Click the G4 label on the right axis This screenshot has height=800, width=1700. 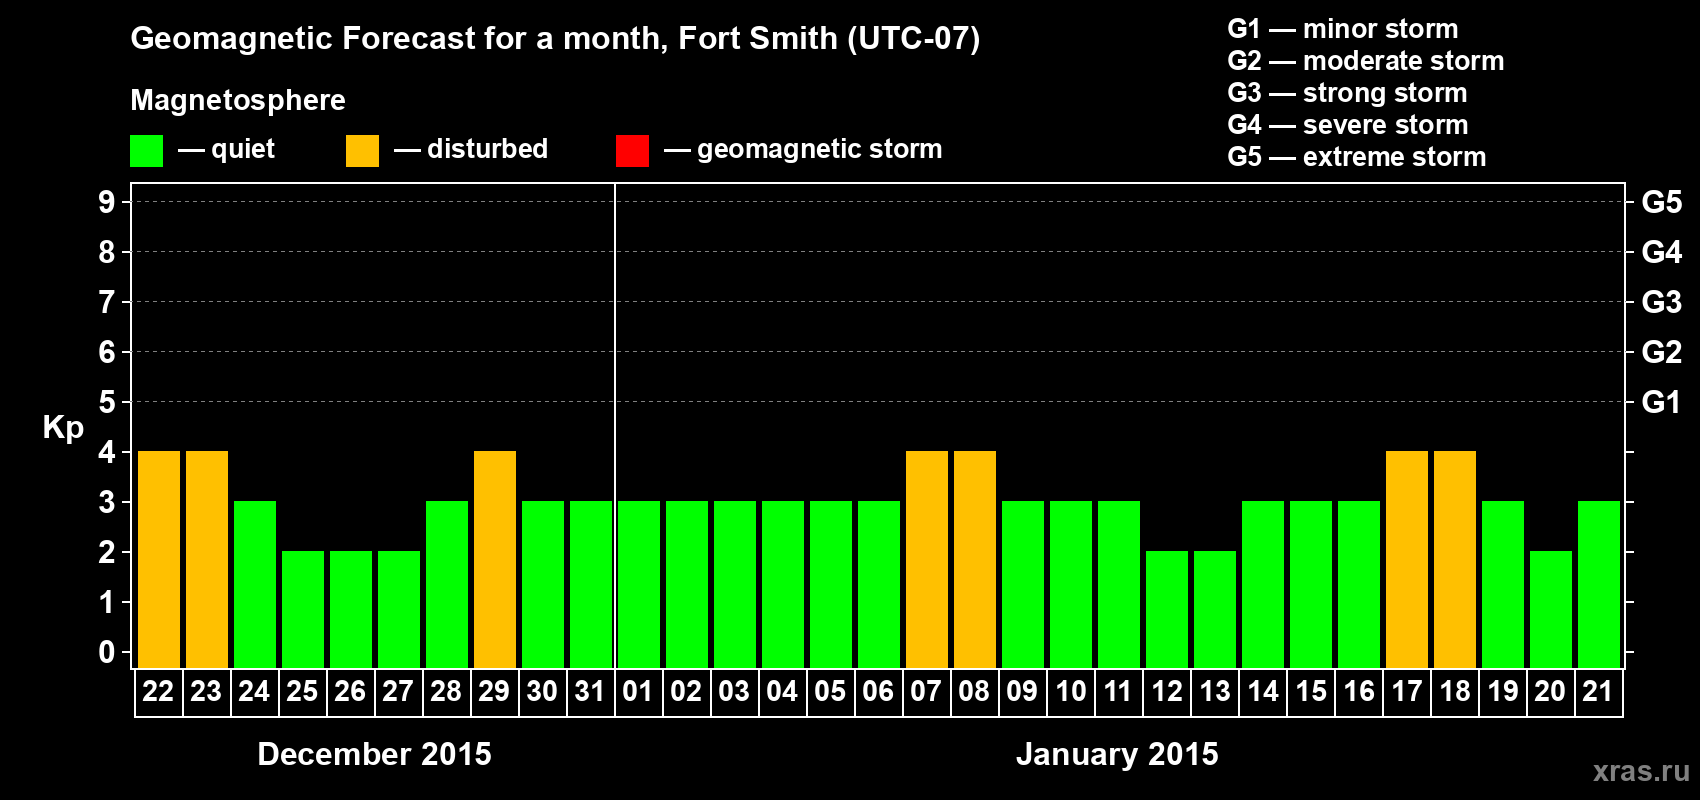[x=1661, y=252]
